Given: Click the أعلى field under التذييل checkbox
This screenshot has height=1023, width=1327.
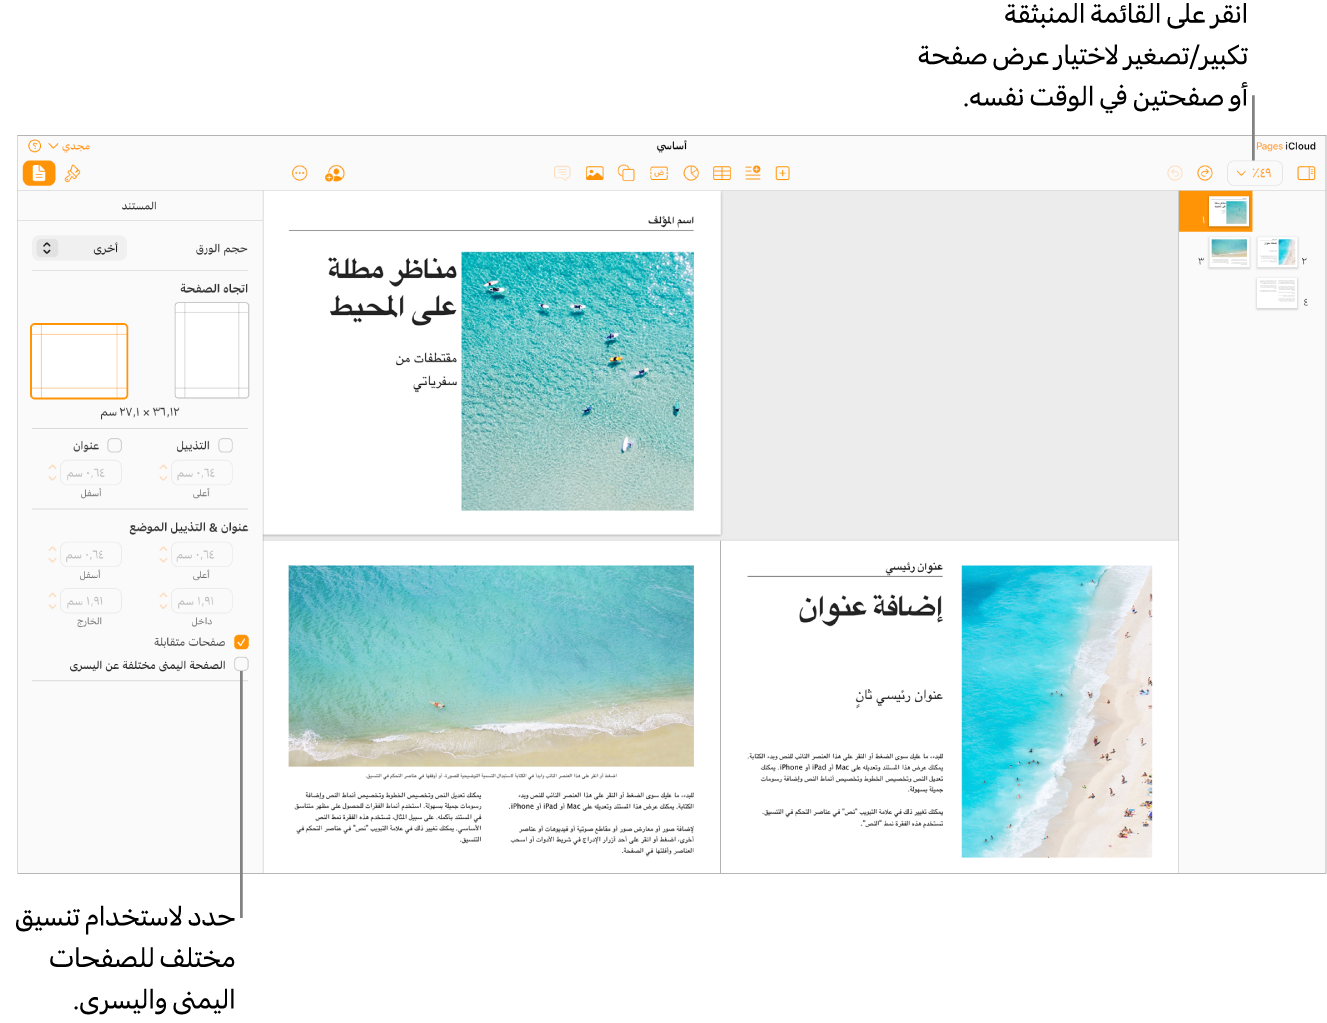Looking at the screenshot, I should [x=201, y=473].
